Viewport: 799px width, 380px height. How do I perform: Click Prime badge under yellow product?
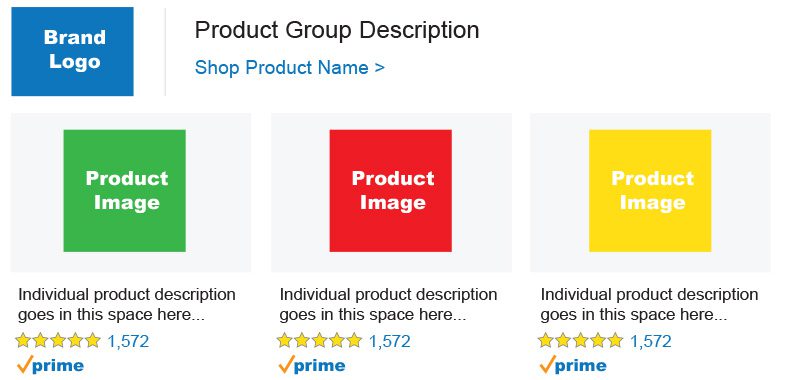(x=573, y=365)
